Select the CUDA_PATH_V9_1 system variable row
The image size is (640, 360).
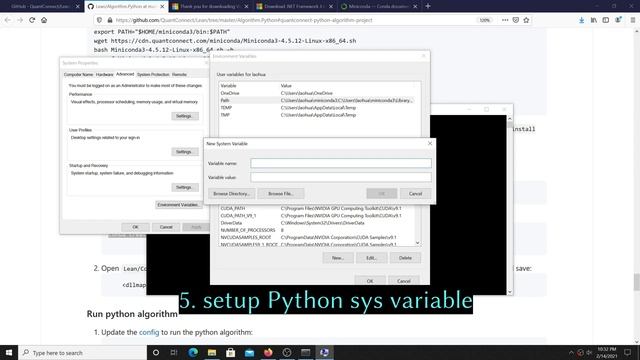[317, 216]
